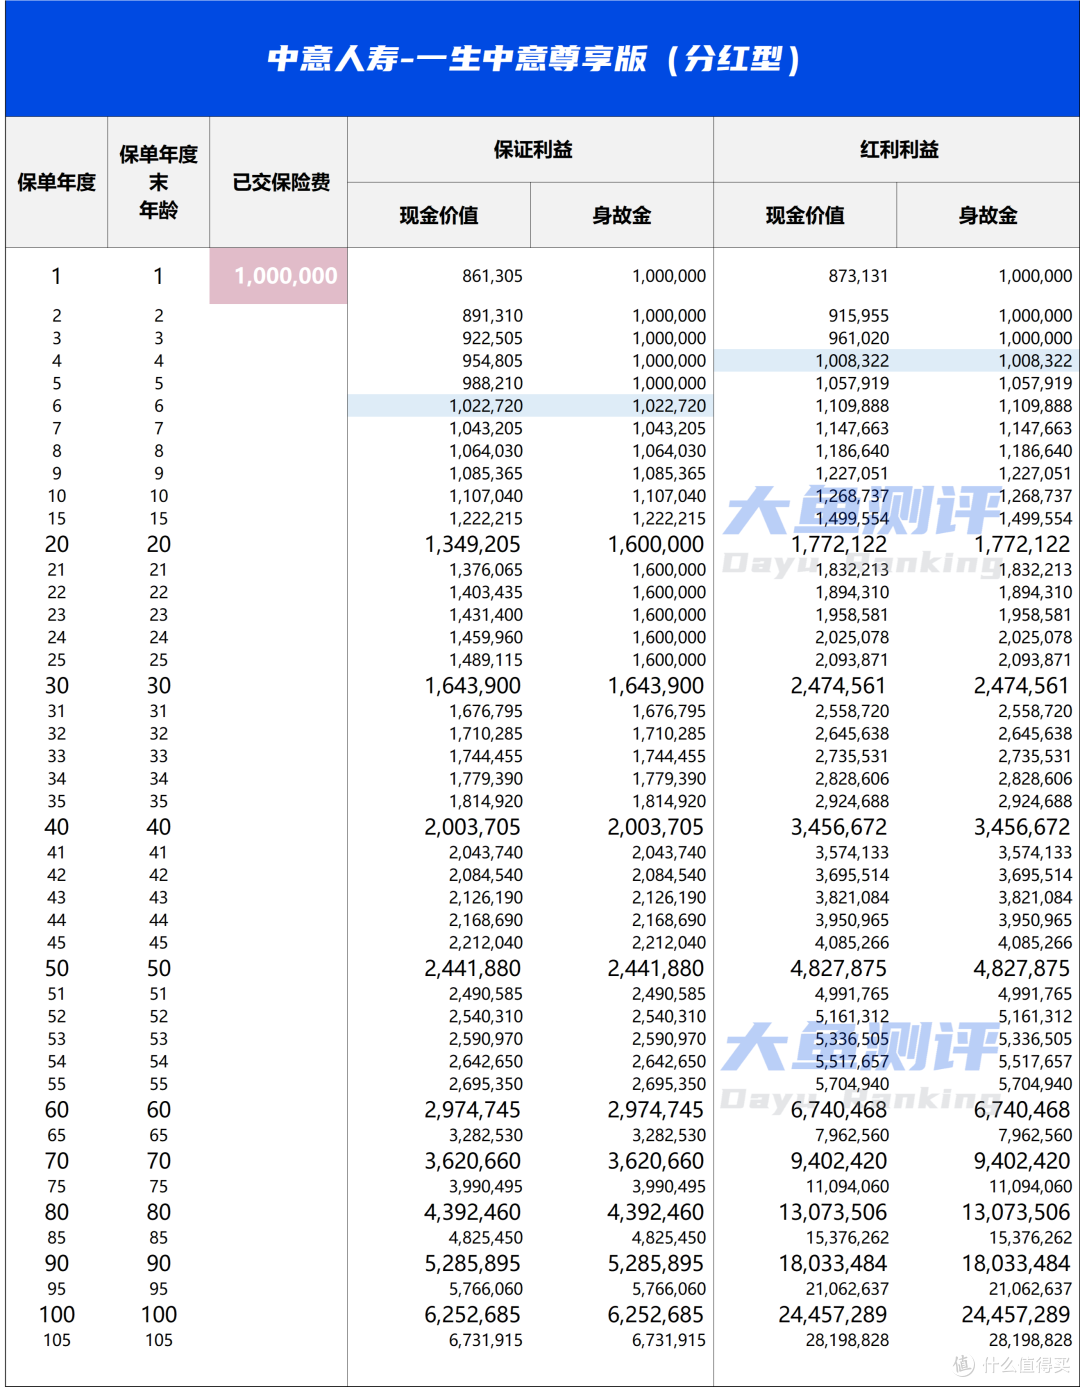Click 13,073,506 in dividend 身故金 column
This screenshot has width=1080, height=1387.
pos(1016,1212)
